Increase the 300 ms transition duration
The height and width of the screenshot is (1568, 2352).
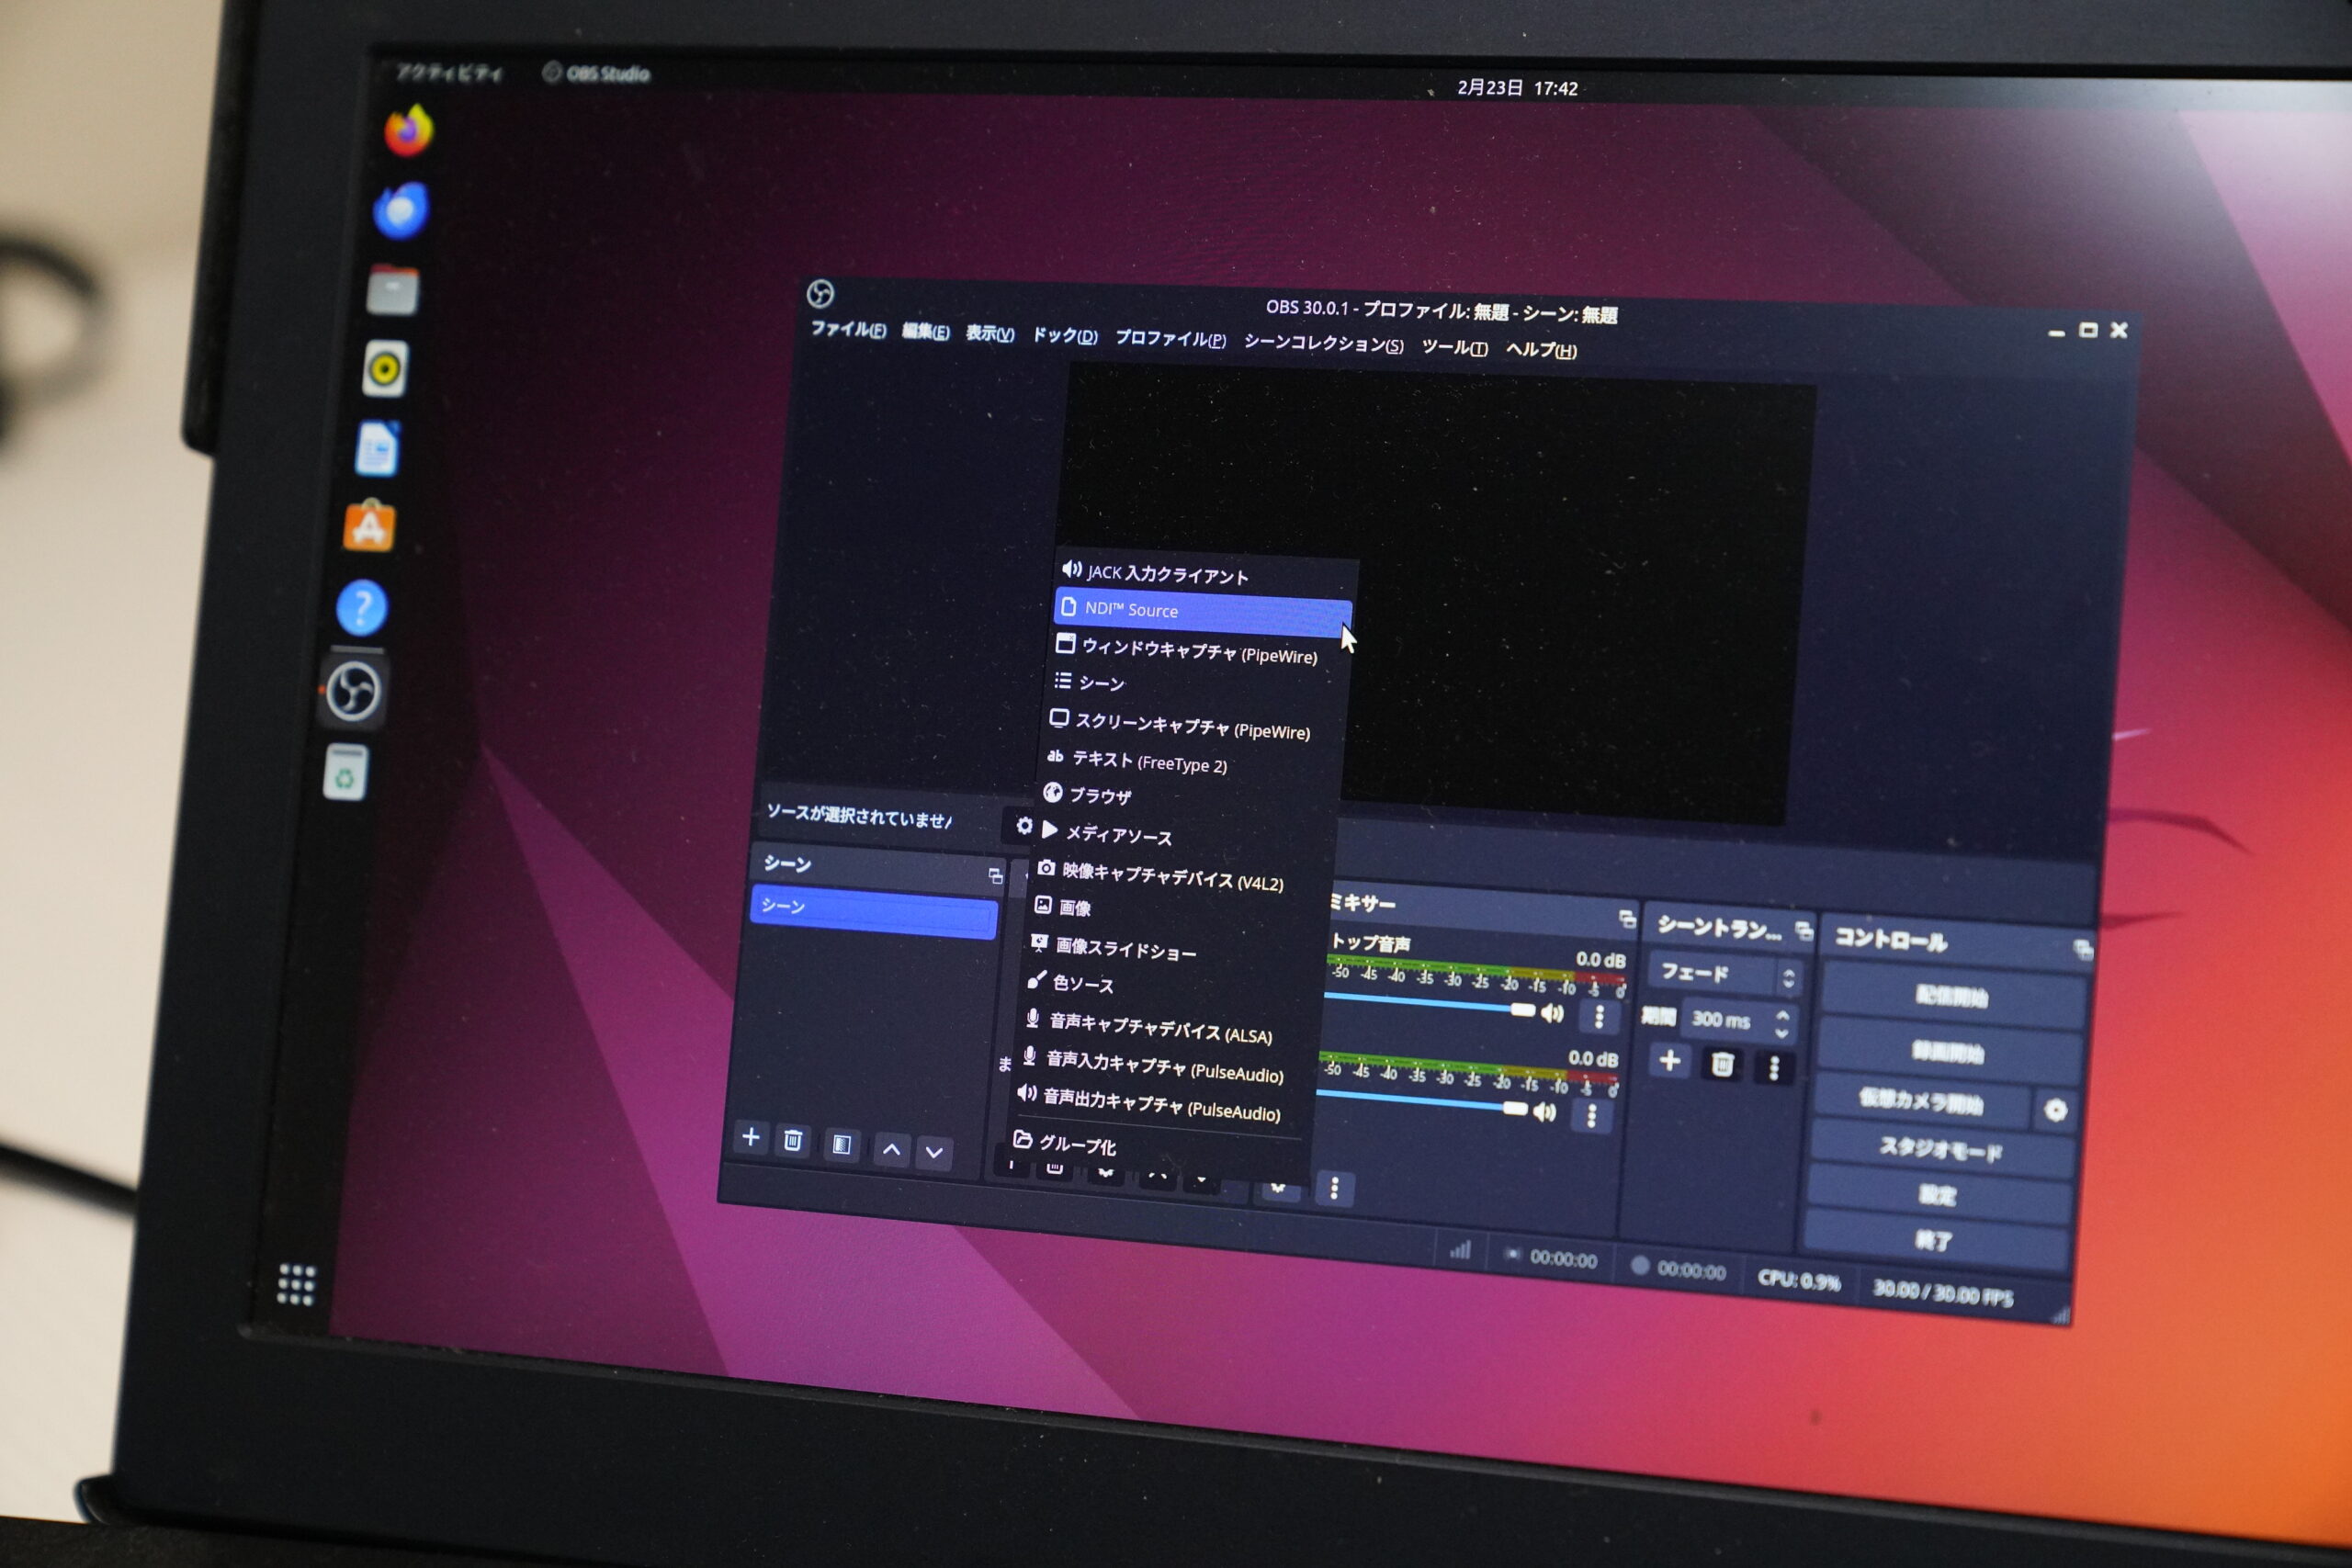(x=1782, y=1015)
